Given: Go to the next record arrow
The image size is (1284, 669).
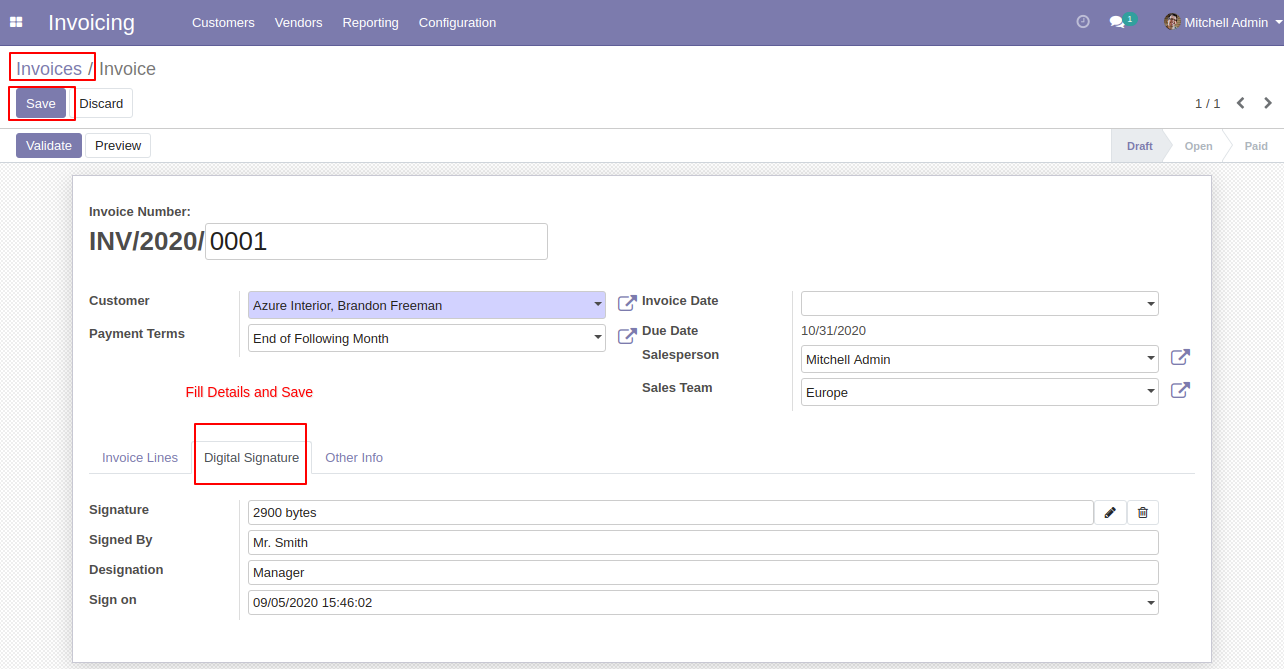Looking at the screenshot, I should click(x=1268, y=103).
